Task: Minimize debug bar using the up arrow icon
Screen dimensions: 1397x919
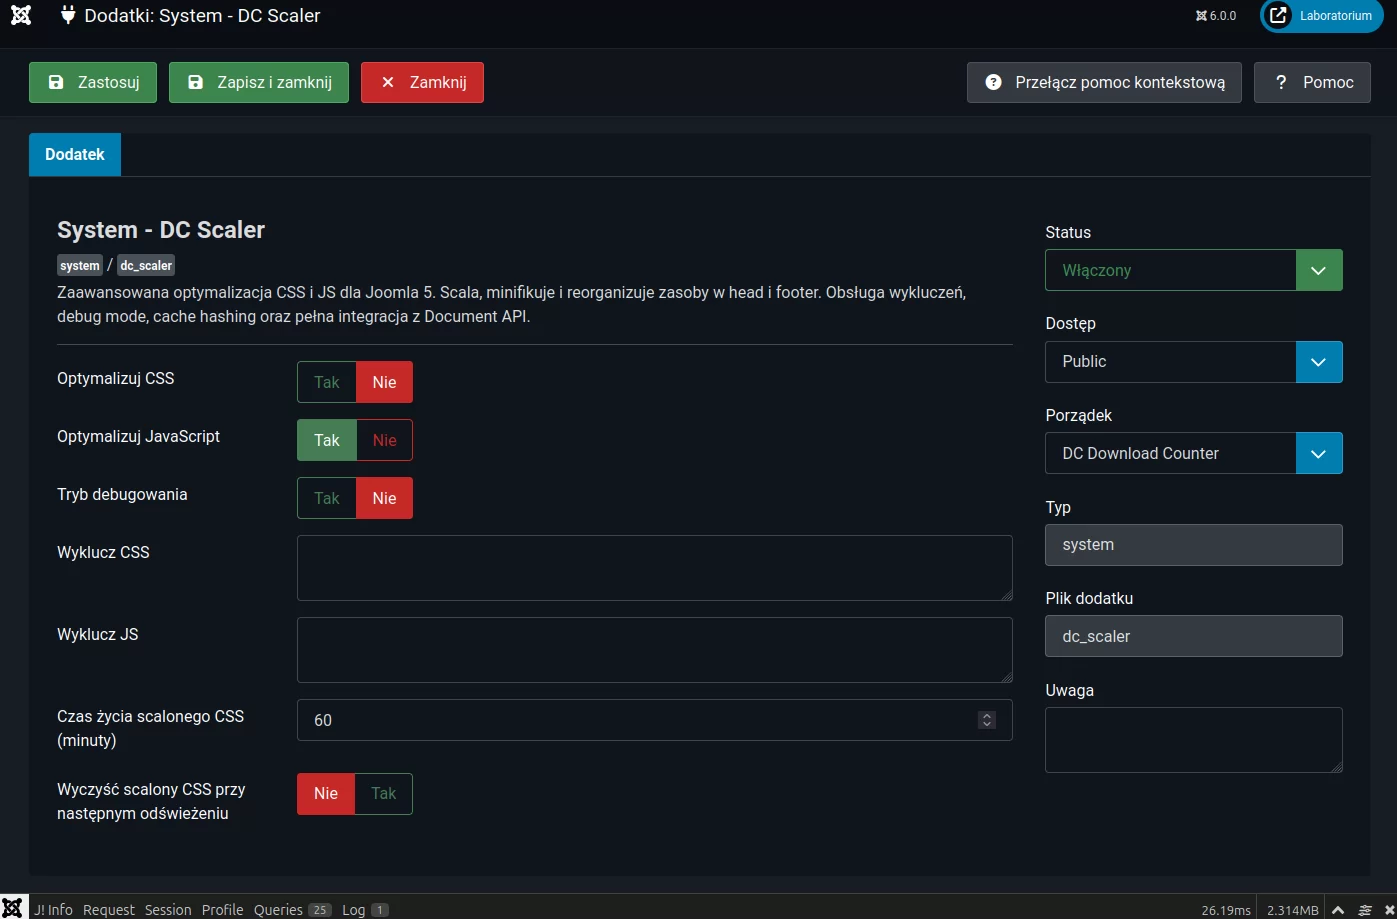Action: [x=1338, y=910]
